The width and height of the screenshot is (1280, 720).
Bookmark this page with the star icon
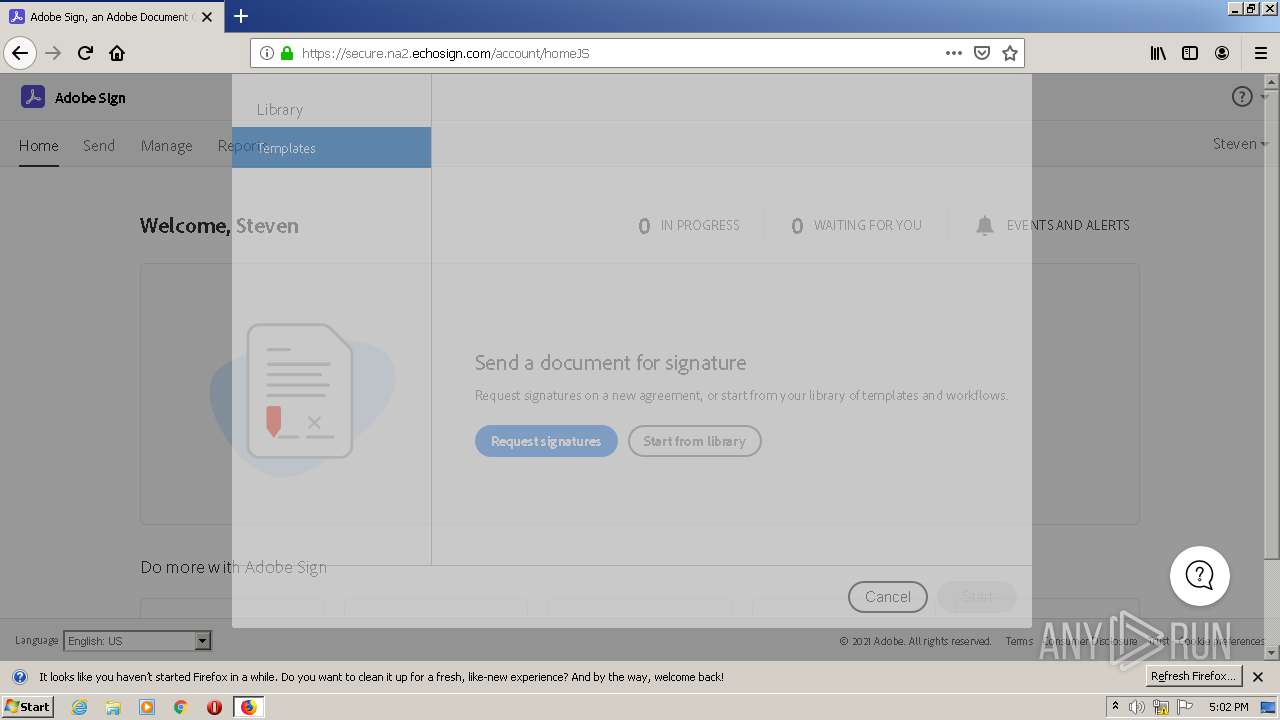(x=1010, y=53)
